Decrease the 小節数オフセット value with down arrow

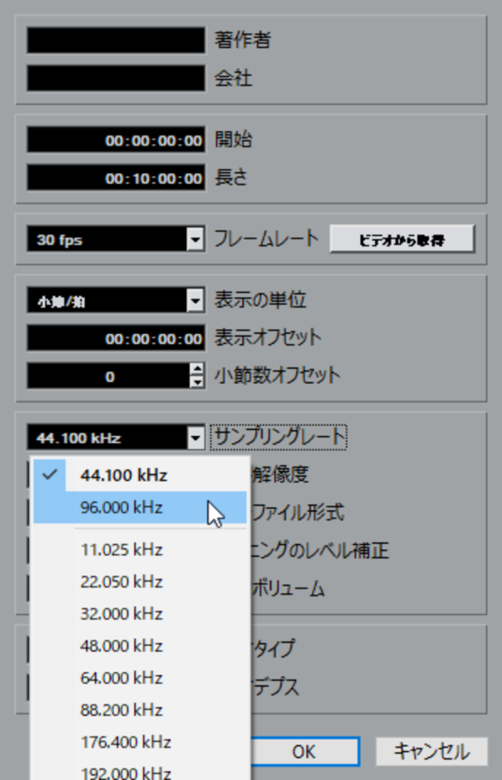click(x=198, y=382)
